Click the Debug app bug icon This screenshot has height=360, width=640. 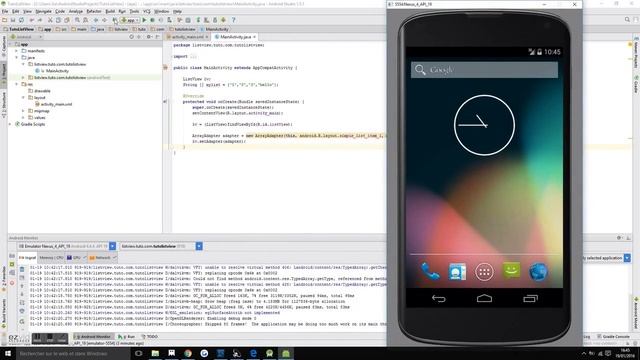click(152, 20)
